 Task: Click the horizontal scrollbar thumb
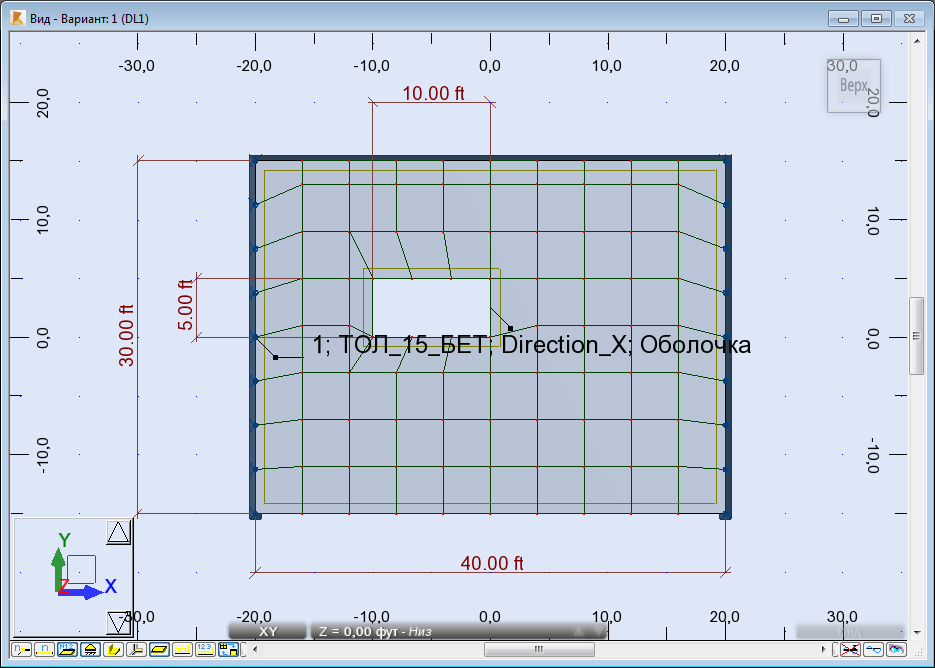coord(539,649)
